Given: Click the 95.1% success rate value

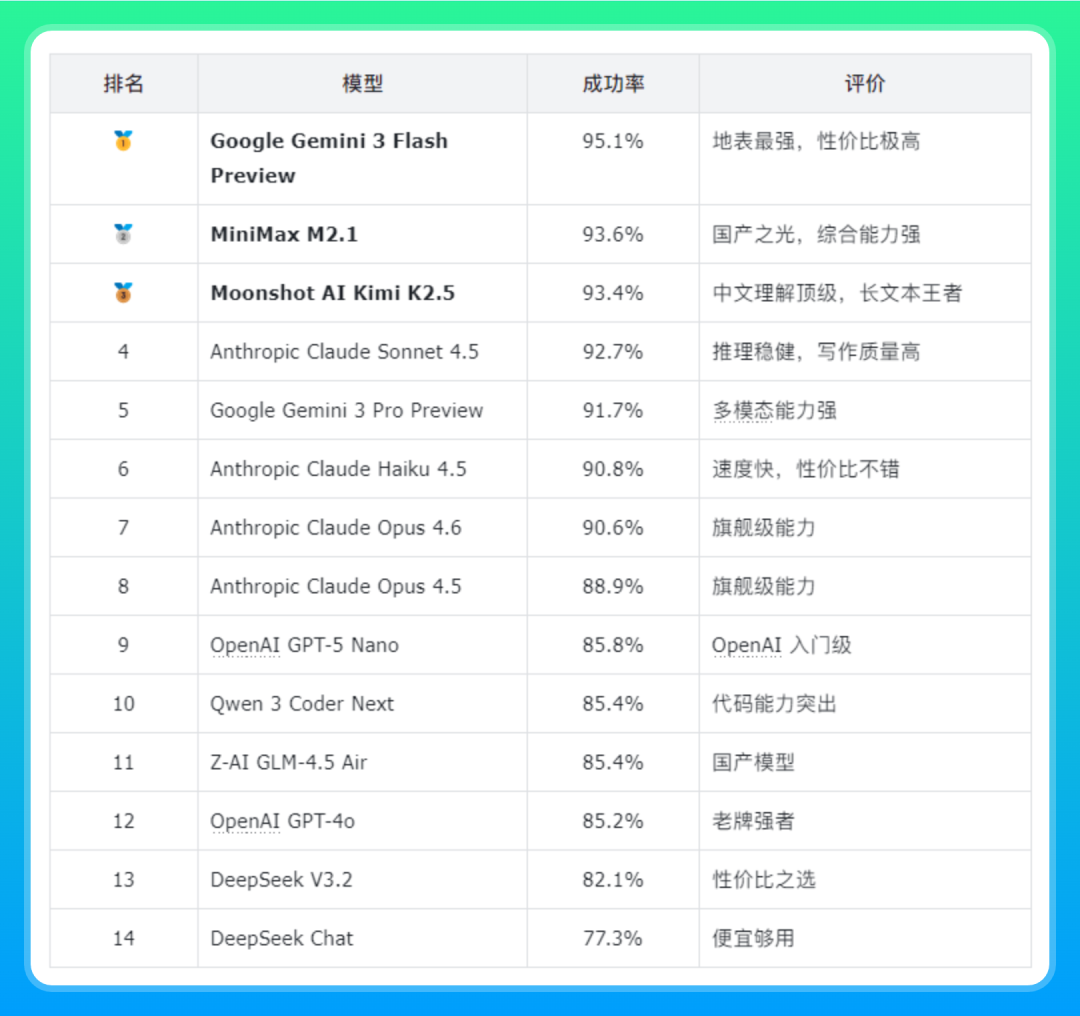Looking at the screenshot, I should (613, 141).
